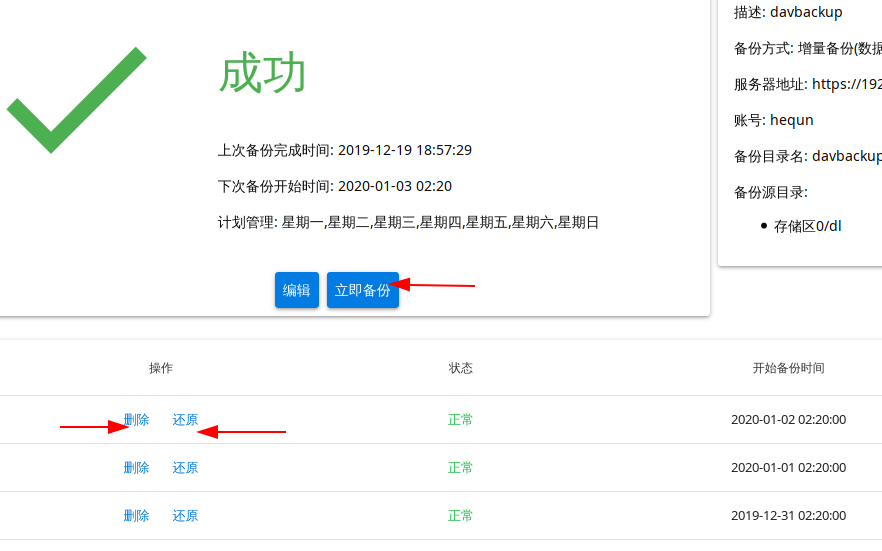The height and width of the screenshot is (551, 882).
Task: Click the green success checkmark icon
Action: tap(76, 100)
